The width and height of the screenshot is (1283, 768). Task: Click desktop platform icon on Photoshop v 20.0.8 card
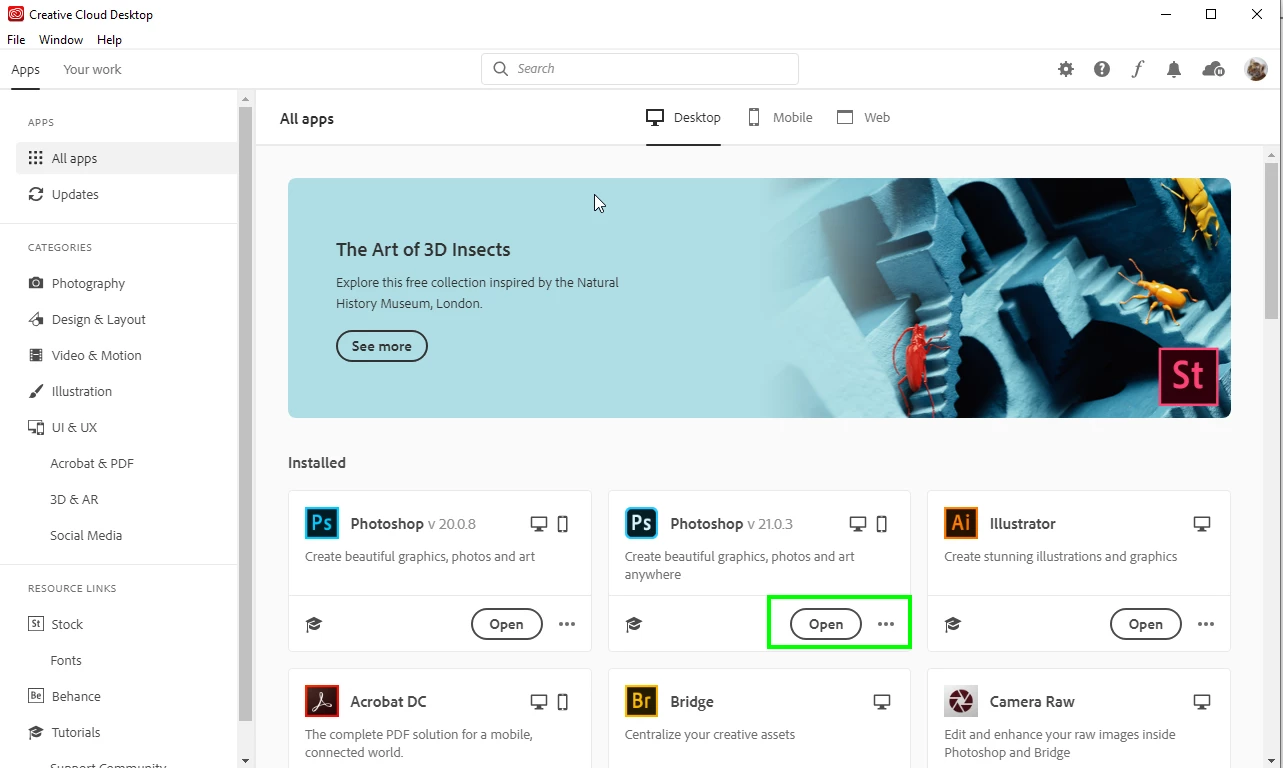tap(539, 524)
